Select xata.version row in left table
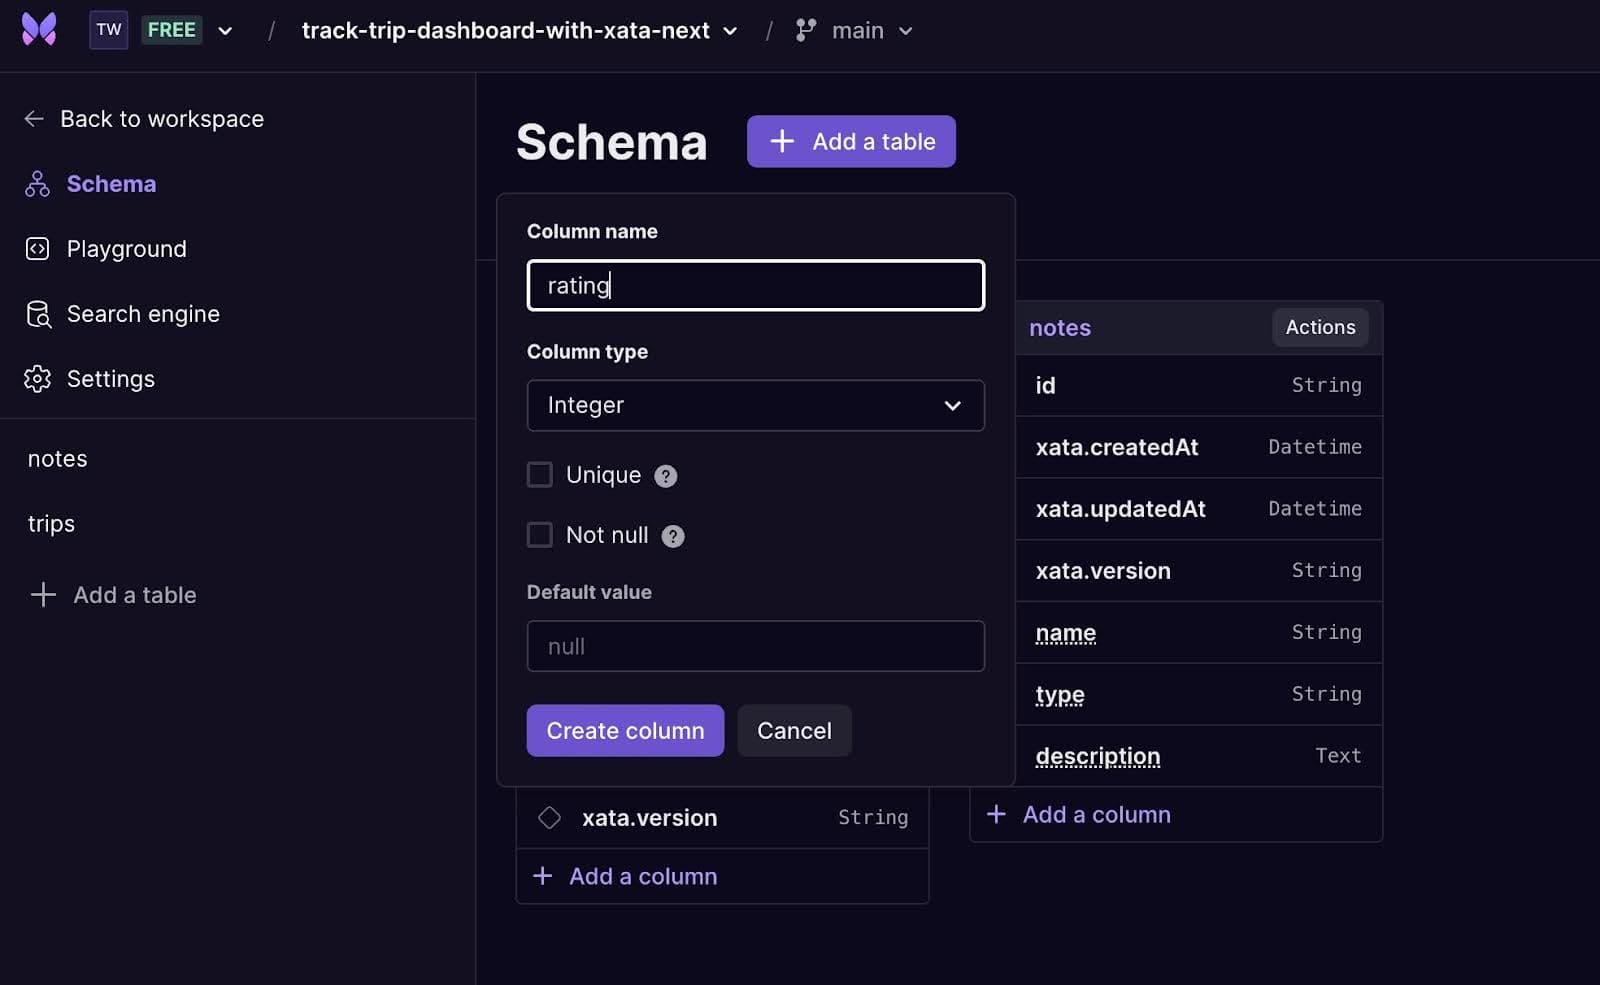 [x=722, y=818]
